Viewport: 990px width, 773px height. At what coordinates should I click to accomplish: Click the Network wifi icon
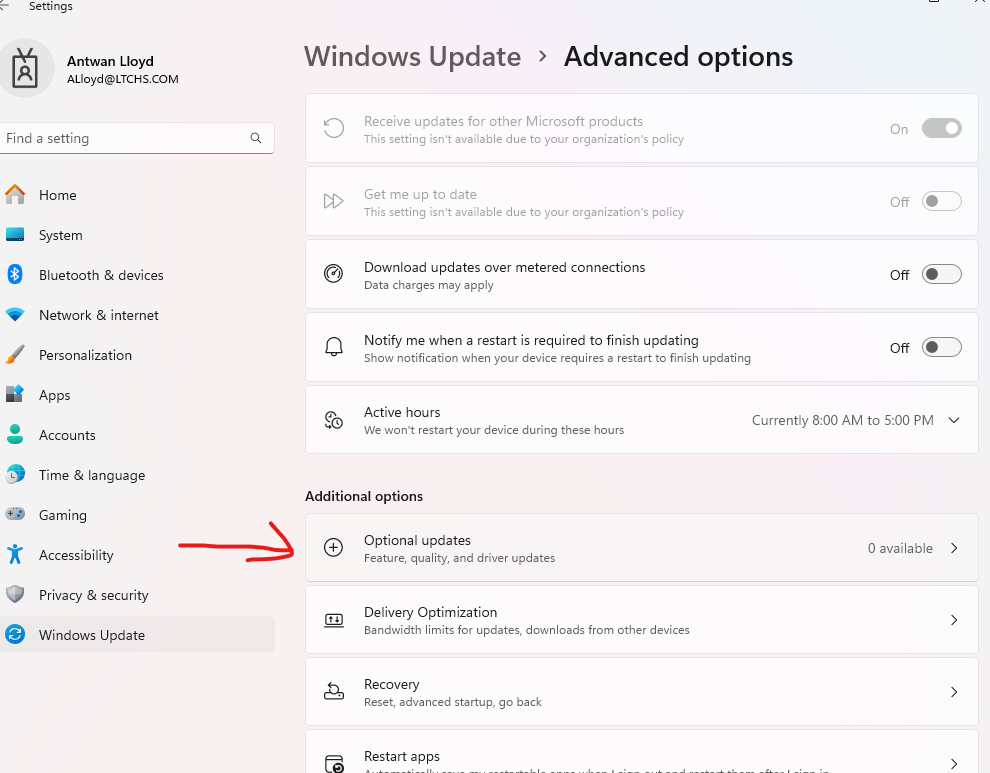tap(15, 315)
